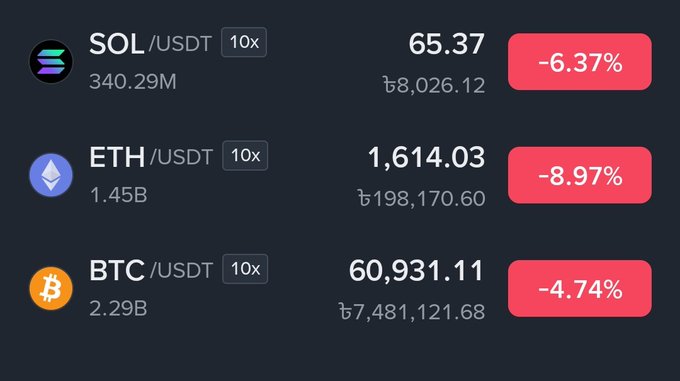The height and width of the screenshot is (381, 680).
Task: Click the BTC price 60,931.11
Action: (416, 271)
